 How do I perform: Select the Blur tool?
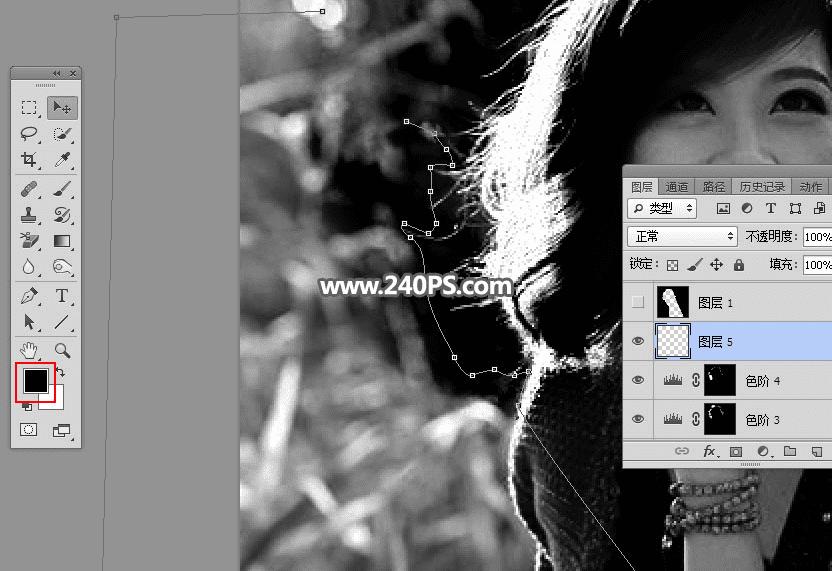pos(29,266)
